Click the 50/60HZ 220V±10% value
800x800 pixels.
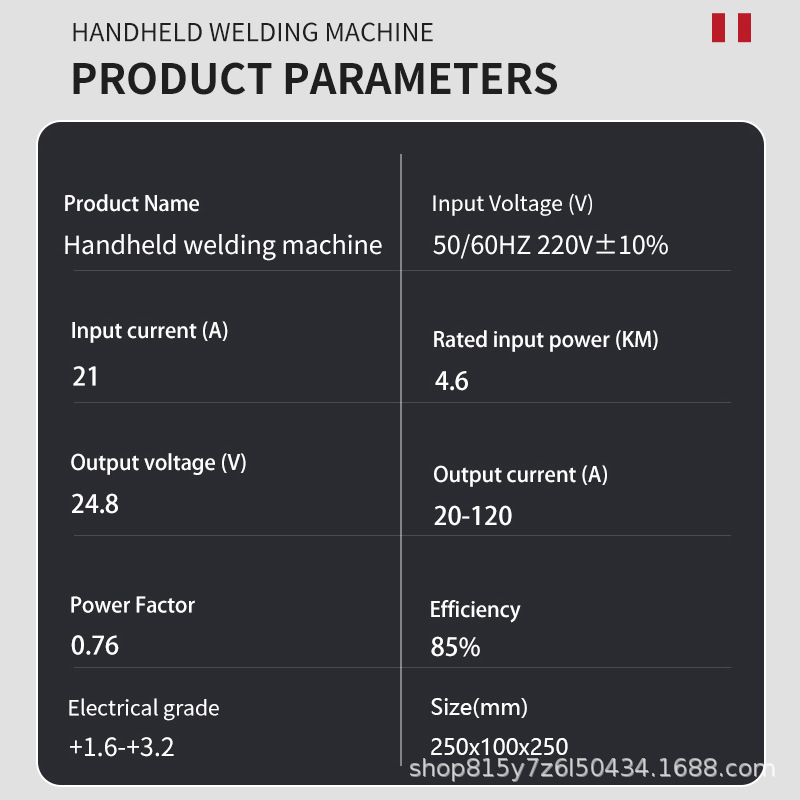550,245
